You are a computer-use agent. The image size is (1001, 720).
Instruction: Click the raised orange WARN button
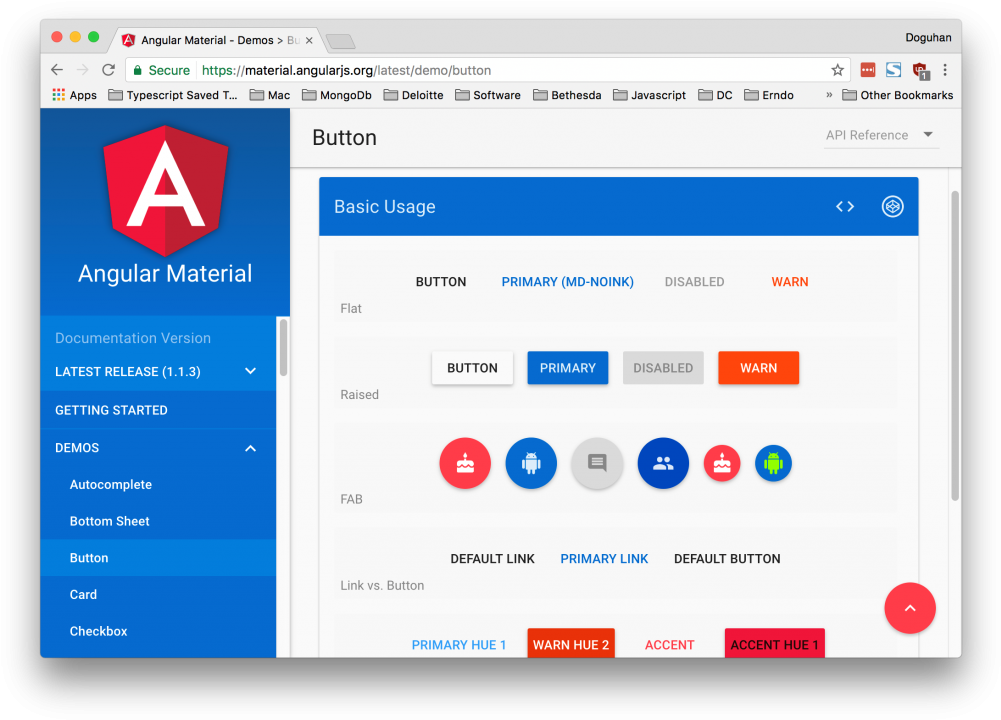click(x=758, y=368)
